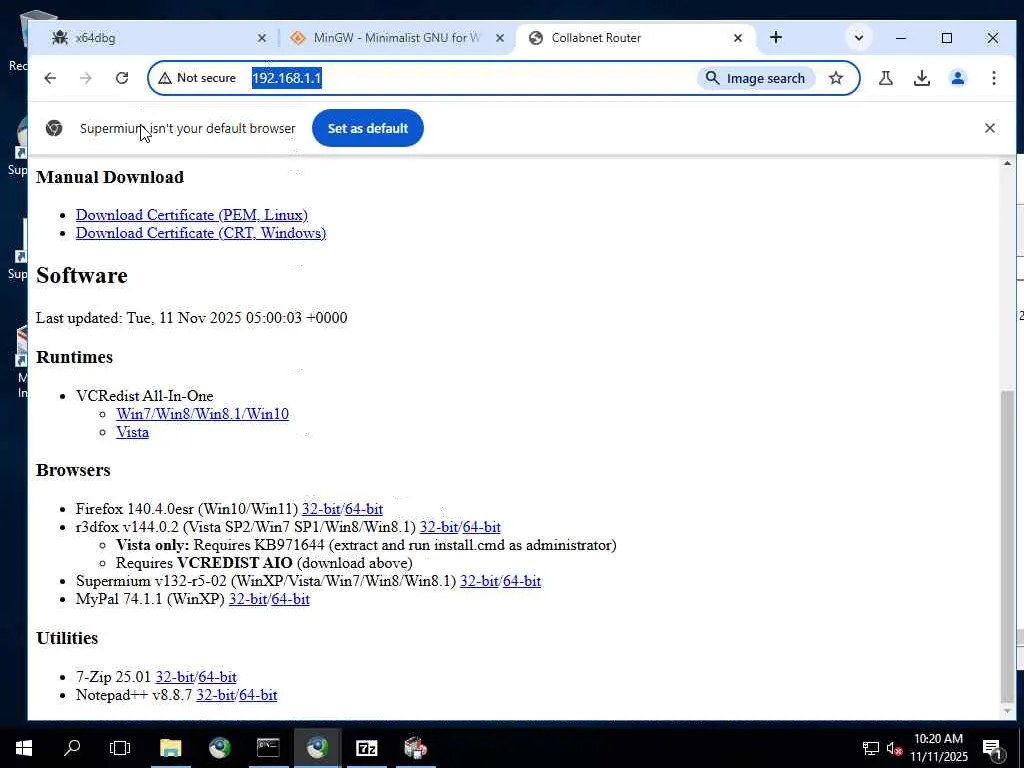Viewport: 1024px width, 768px height.
Task: Click the Last updated timestamp text
Action: (x=191, y=318)
